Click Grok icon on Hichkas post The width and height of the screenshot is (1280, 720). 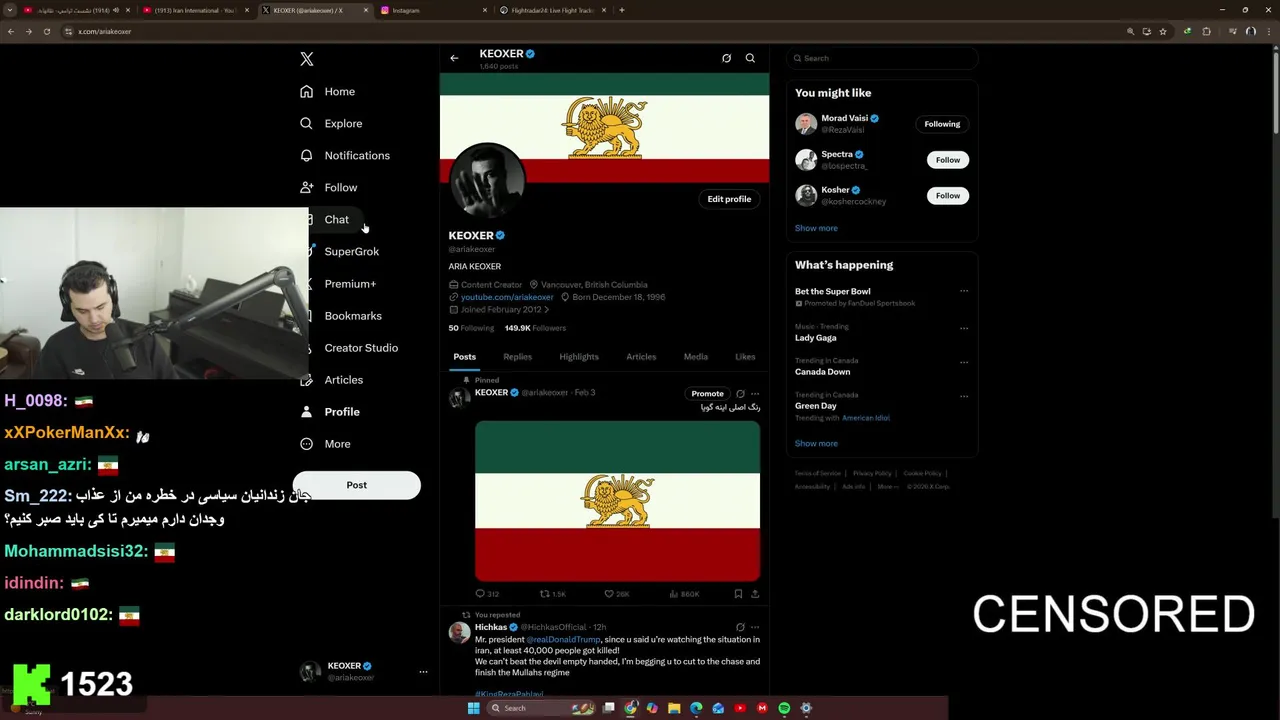(740, 627)
